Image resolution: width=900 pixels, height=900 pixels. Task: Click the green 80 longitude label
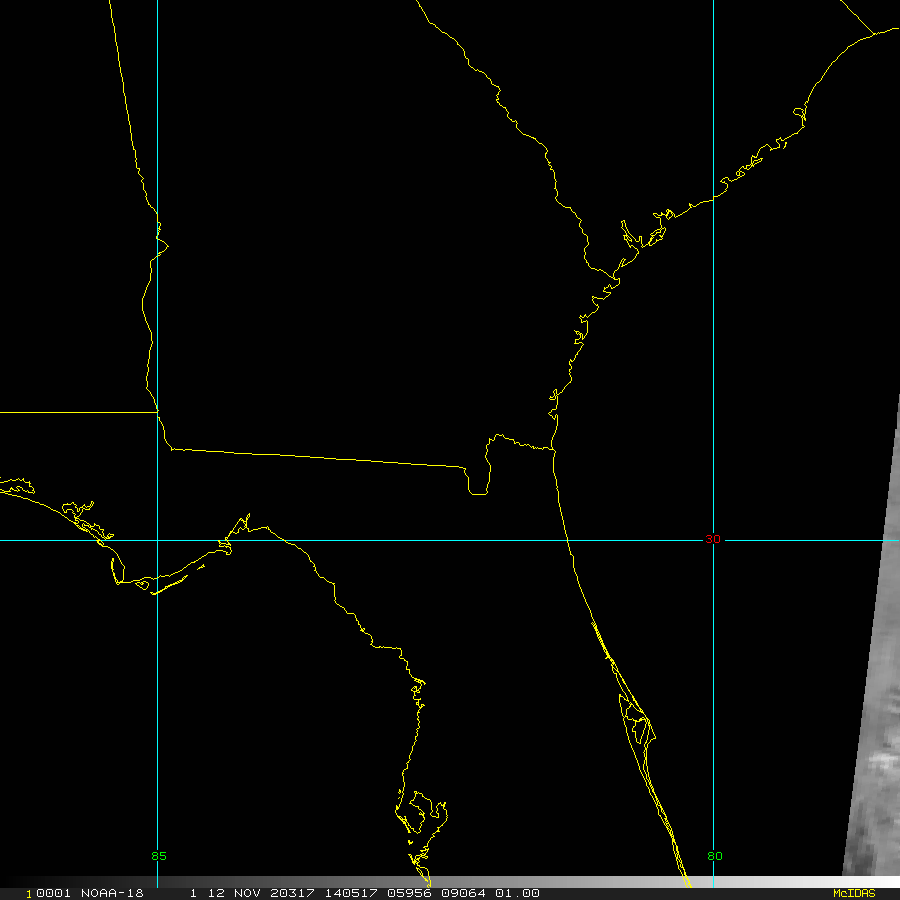[x=714, y=856]
